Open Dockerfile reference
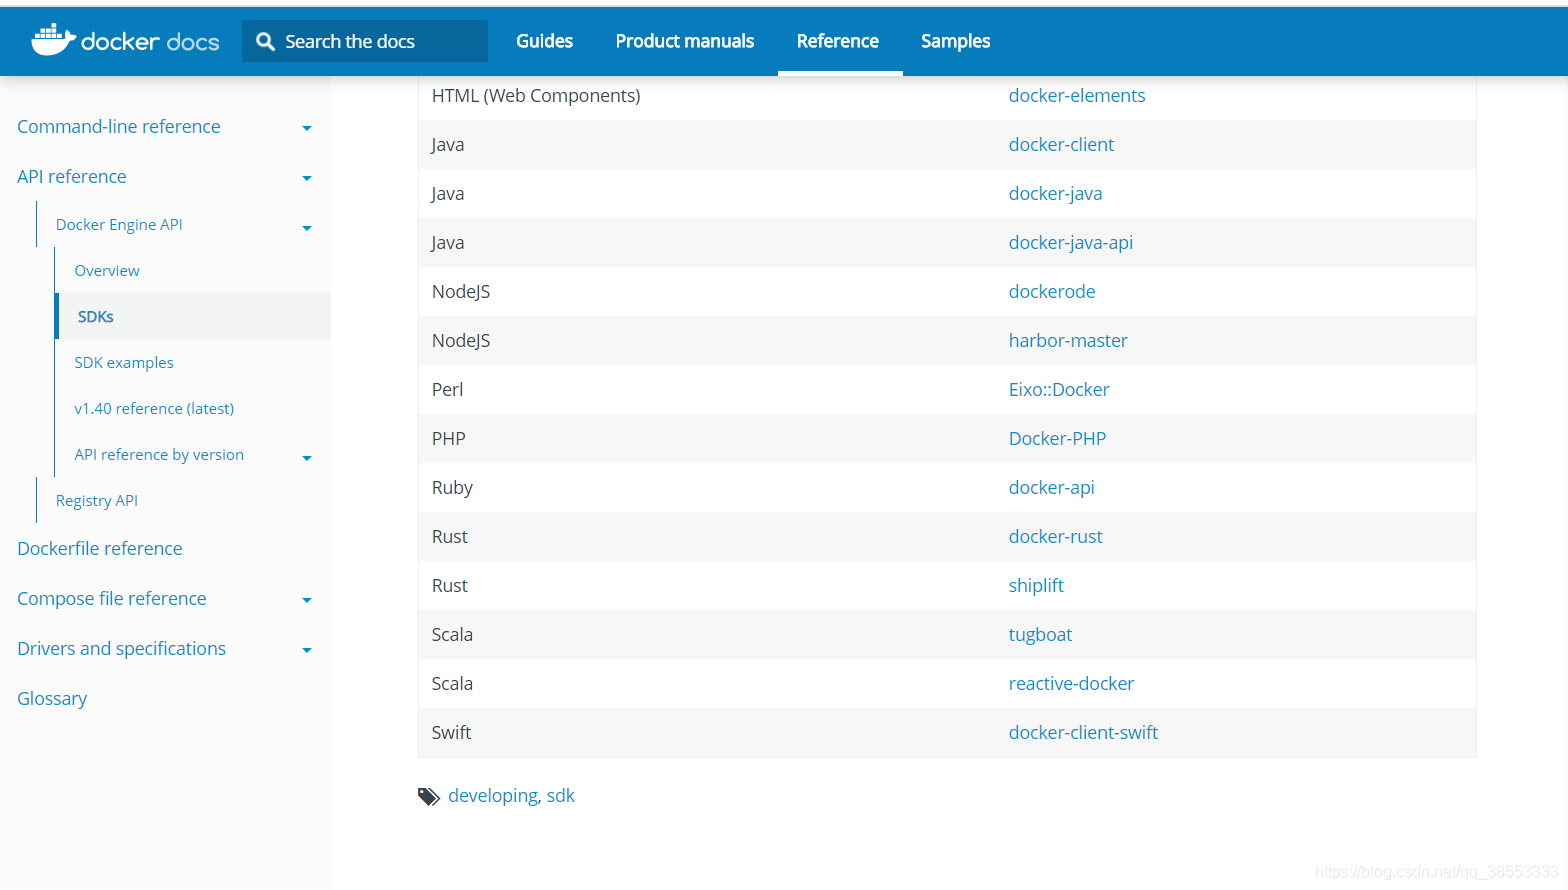 [100, 549]
